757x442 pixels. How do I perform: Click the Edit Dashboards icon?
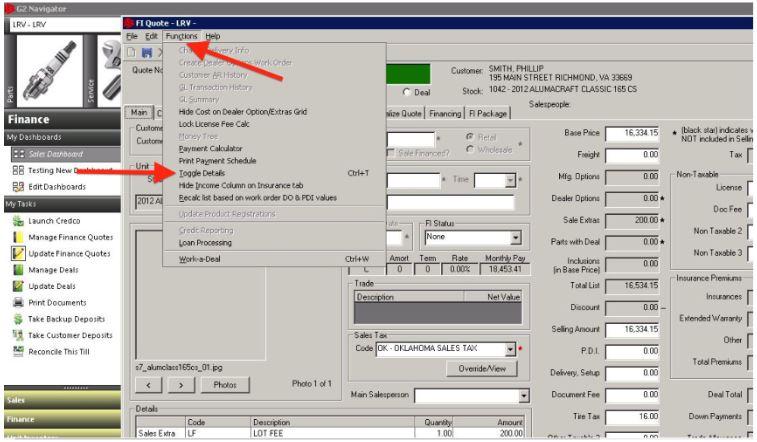(18, 187)
